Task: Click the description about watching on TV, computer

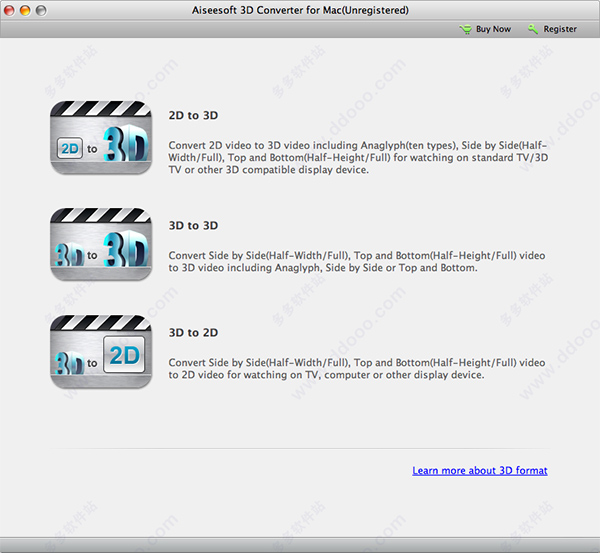Action: 357,369
